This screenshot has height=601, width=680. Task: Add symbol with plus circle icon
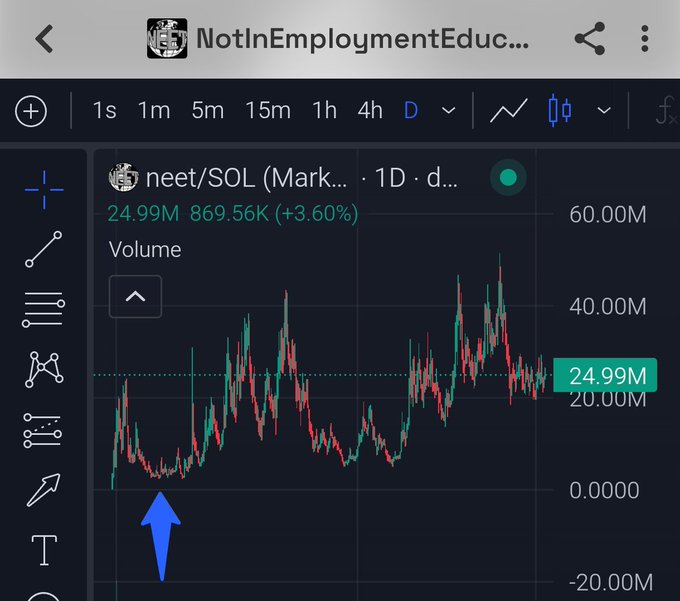point(31,111)
